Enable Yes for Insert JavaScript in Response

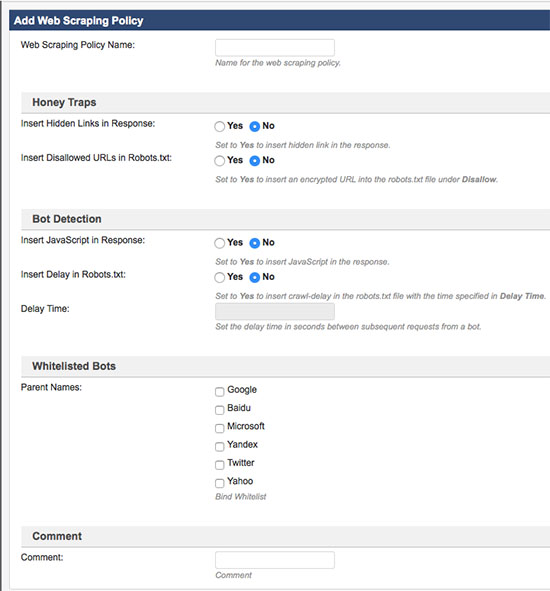click(x=219, y=243)
